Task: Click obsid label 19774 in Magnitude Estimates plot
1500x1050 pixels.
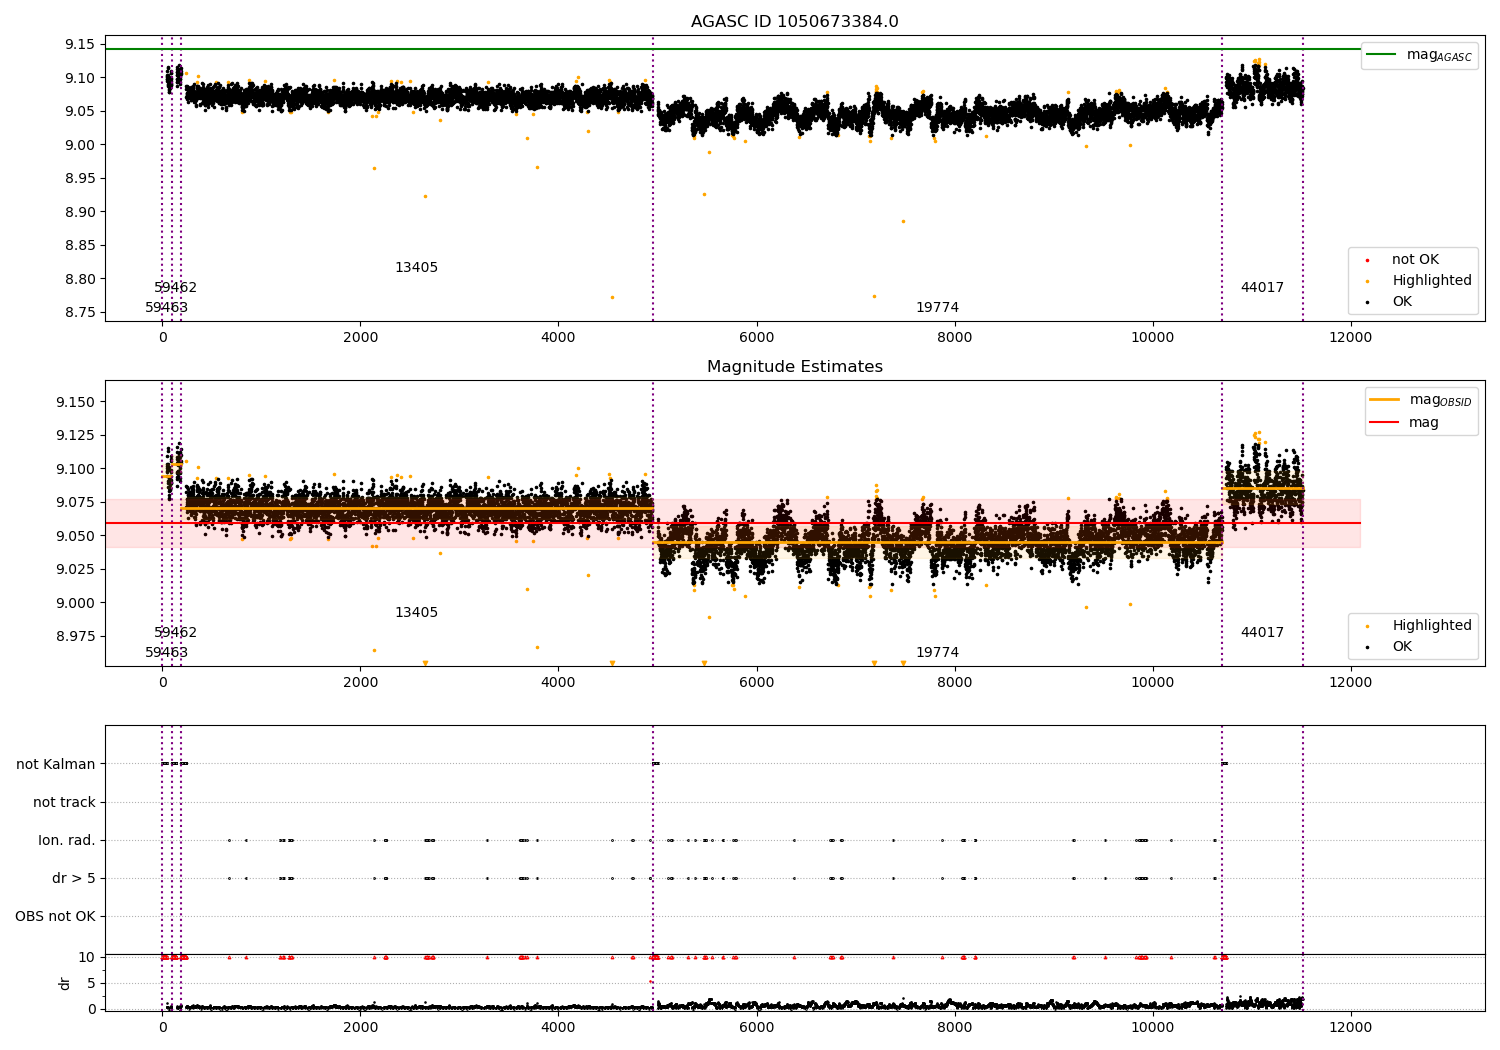Action: [x=937, y=653]
